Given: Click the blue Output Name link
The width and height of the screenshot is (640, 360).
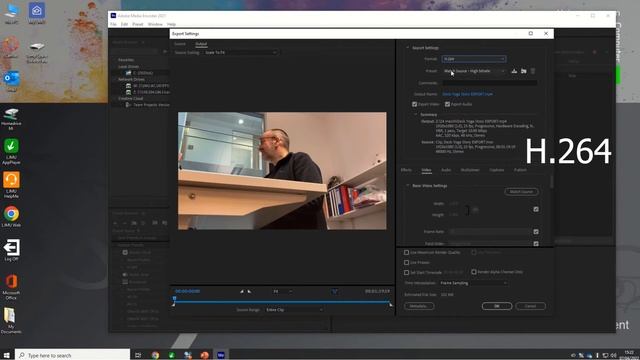Looking at the screenshot, I should point(467,94).
